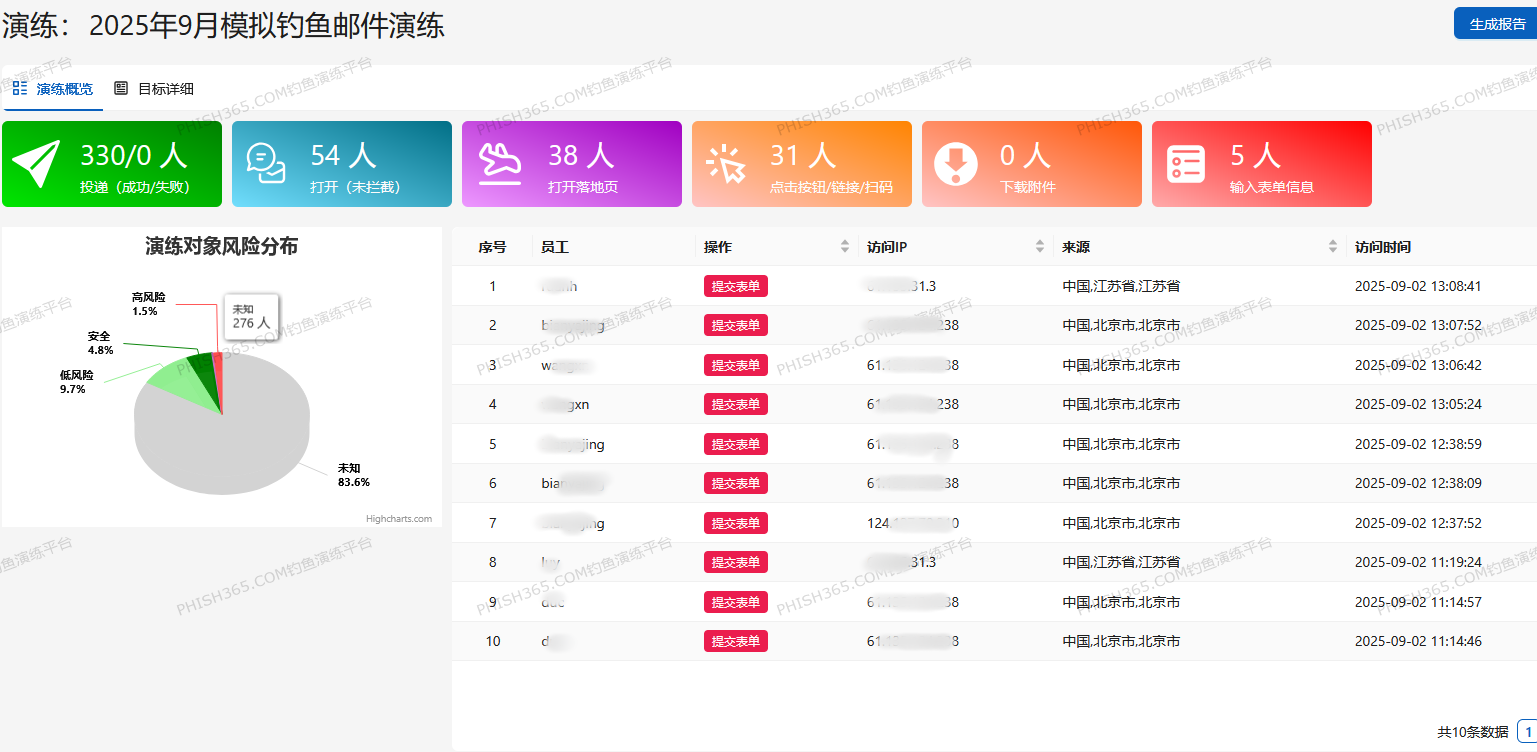Click the 目标详细 tab document icon

click(121, 88)
